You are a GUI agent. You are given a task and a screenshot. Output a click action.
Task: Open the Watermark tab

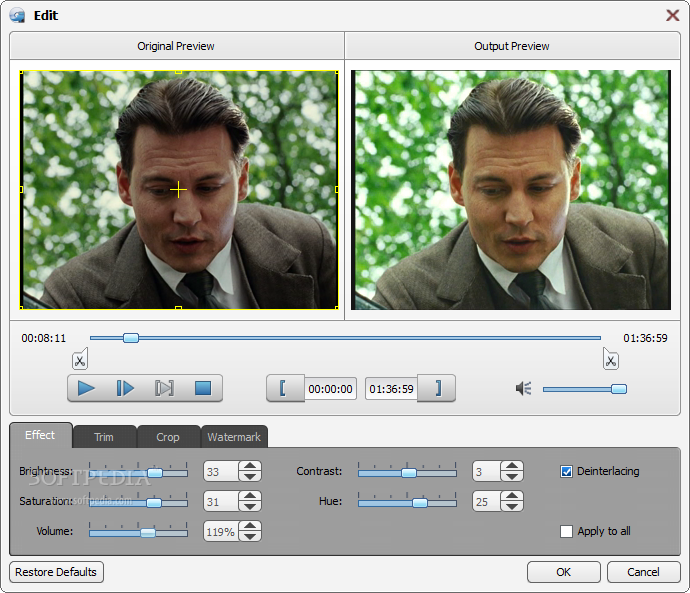coord(234,437)
